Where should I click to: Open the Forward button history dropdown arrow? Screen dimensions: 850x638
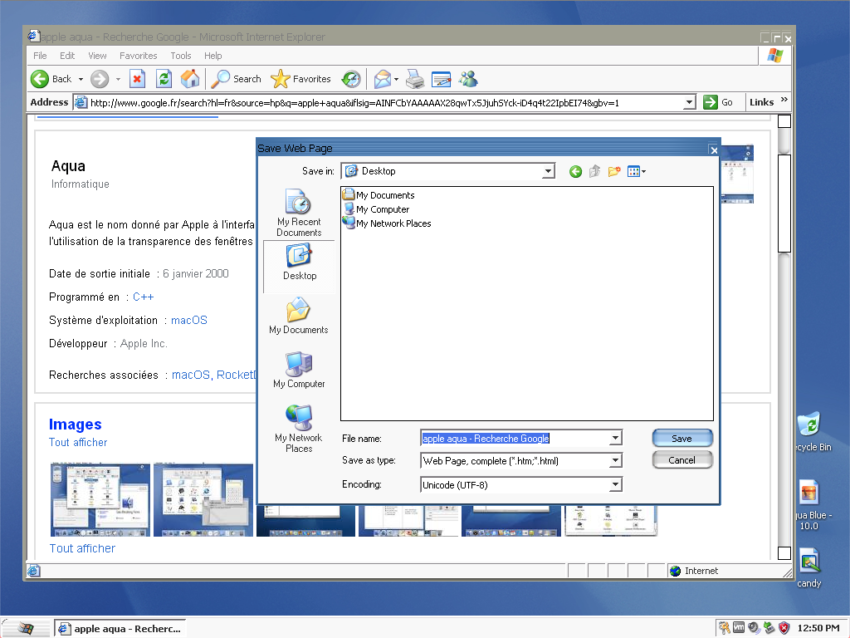tap(118, 79)
